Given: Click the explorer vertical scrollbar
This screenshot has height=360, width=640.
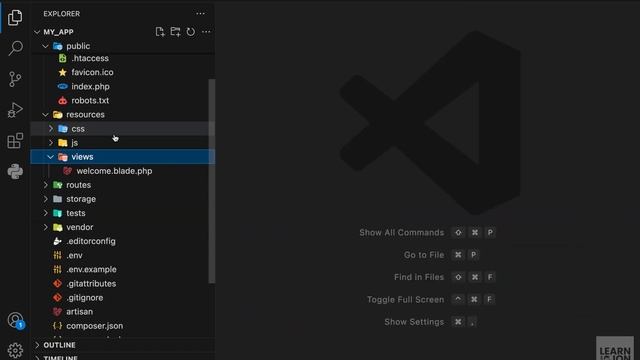Looking at the screenshot, I should point(212,181).
